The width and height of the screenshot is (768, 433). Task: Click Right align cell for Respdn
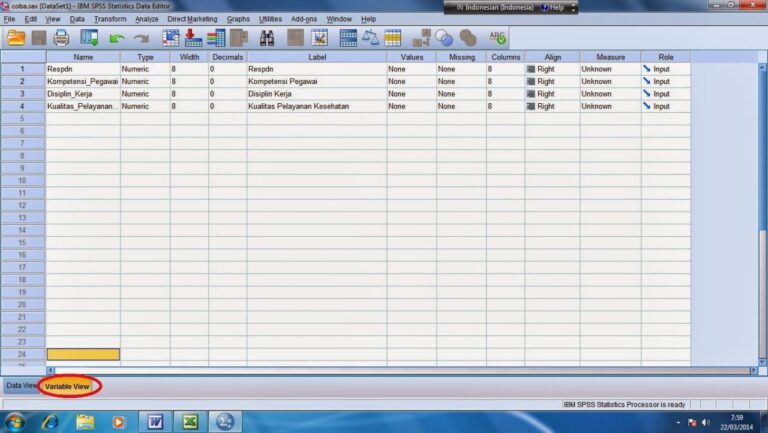552,69
